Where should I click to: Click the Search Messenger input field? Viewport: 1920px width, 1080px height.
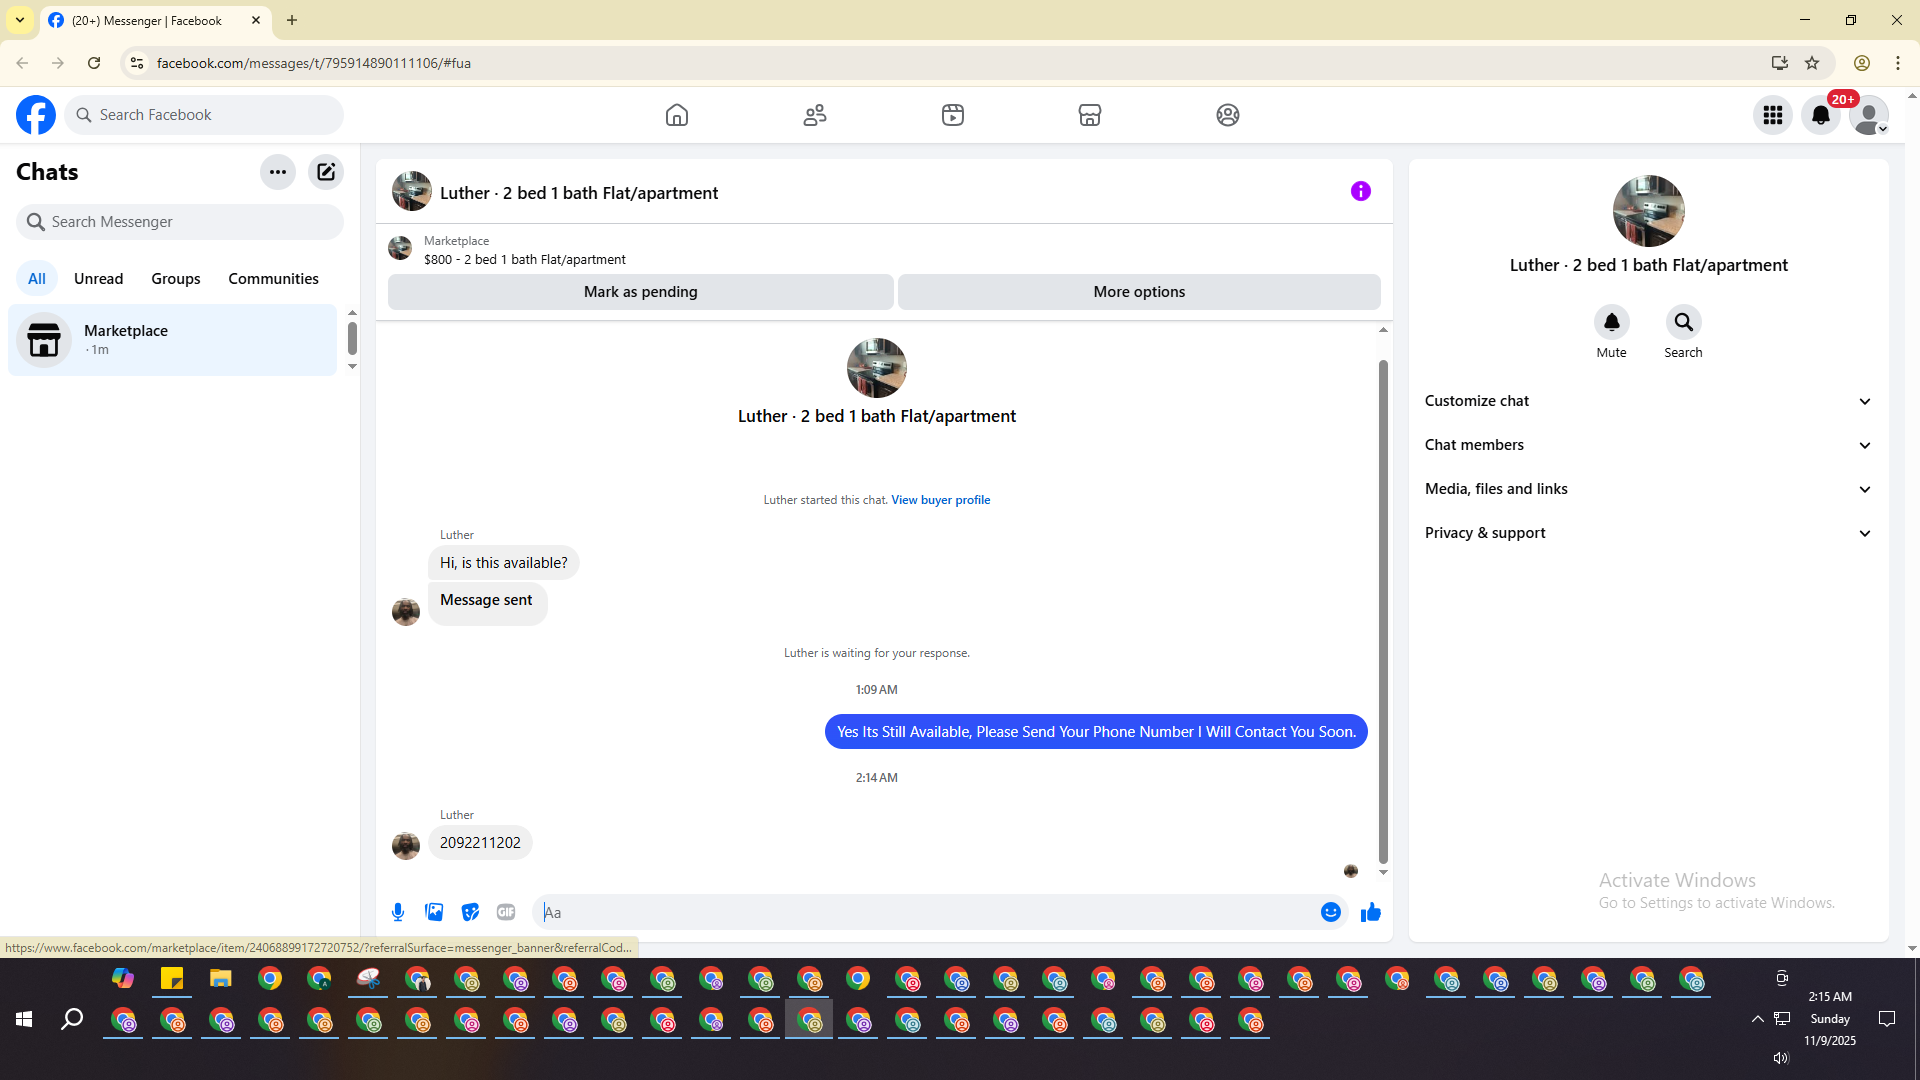point(190,222)
